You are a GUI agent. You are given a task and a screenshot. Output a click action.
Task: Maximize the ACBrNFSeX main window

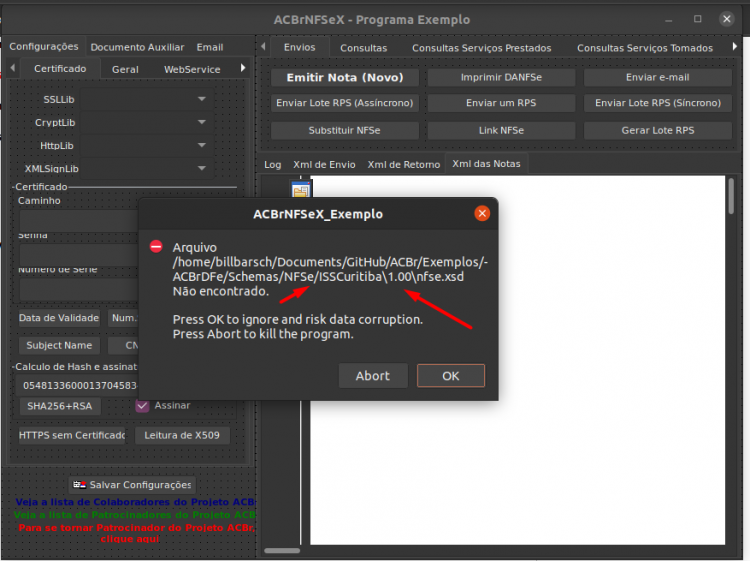(x=697, y=19)
